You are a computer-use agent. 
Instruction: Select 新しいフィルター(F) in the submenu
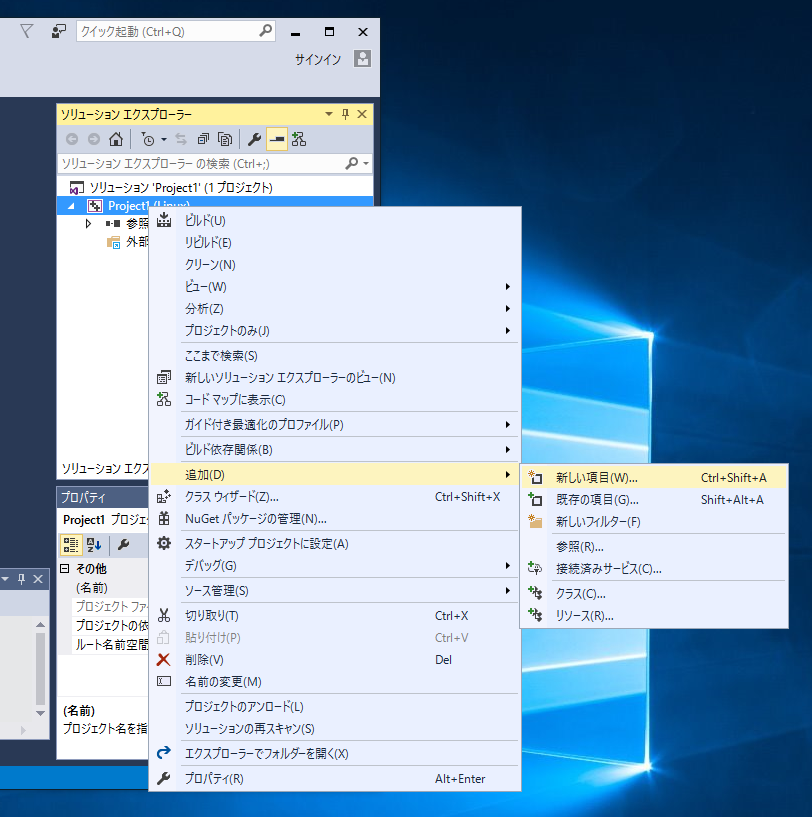[654, 522]
